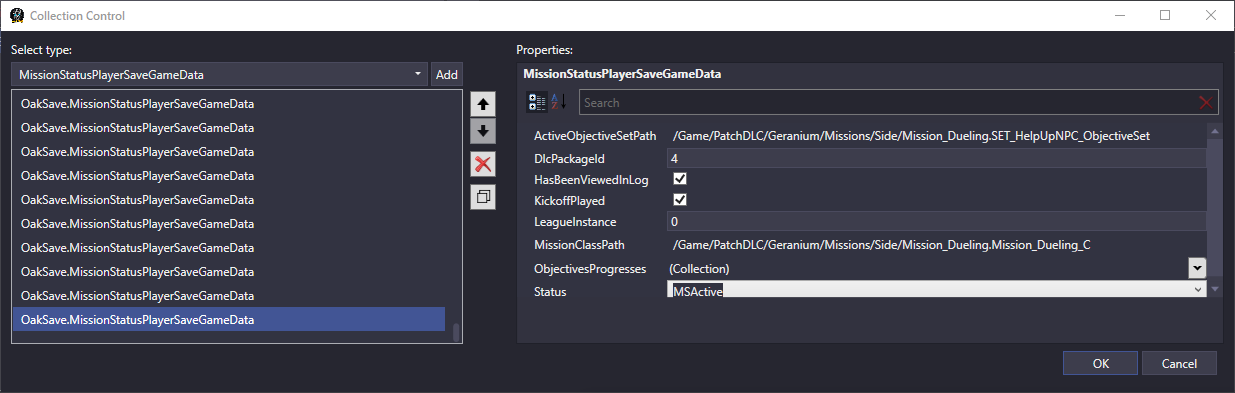Image resolution: width=1235 pixels, height=393 pixels.
Task: Maximize the Collection Control window
Action: tap(1165, 15)
